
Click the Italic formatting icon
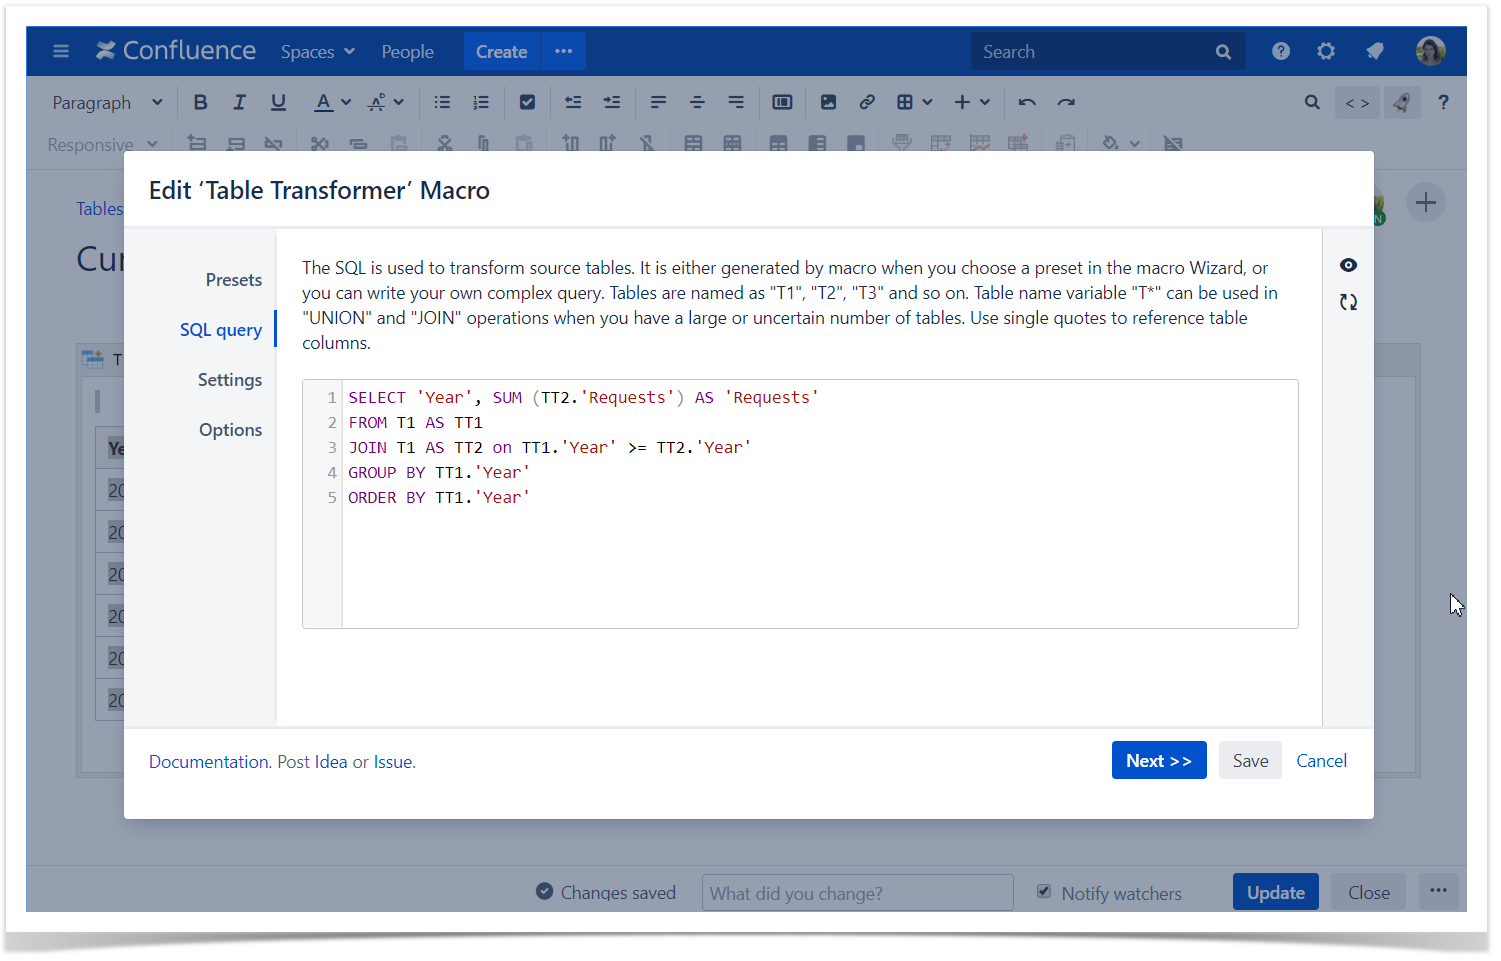[x=239, y=102]
